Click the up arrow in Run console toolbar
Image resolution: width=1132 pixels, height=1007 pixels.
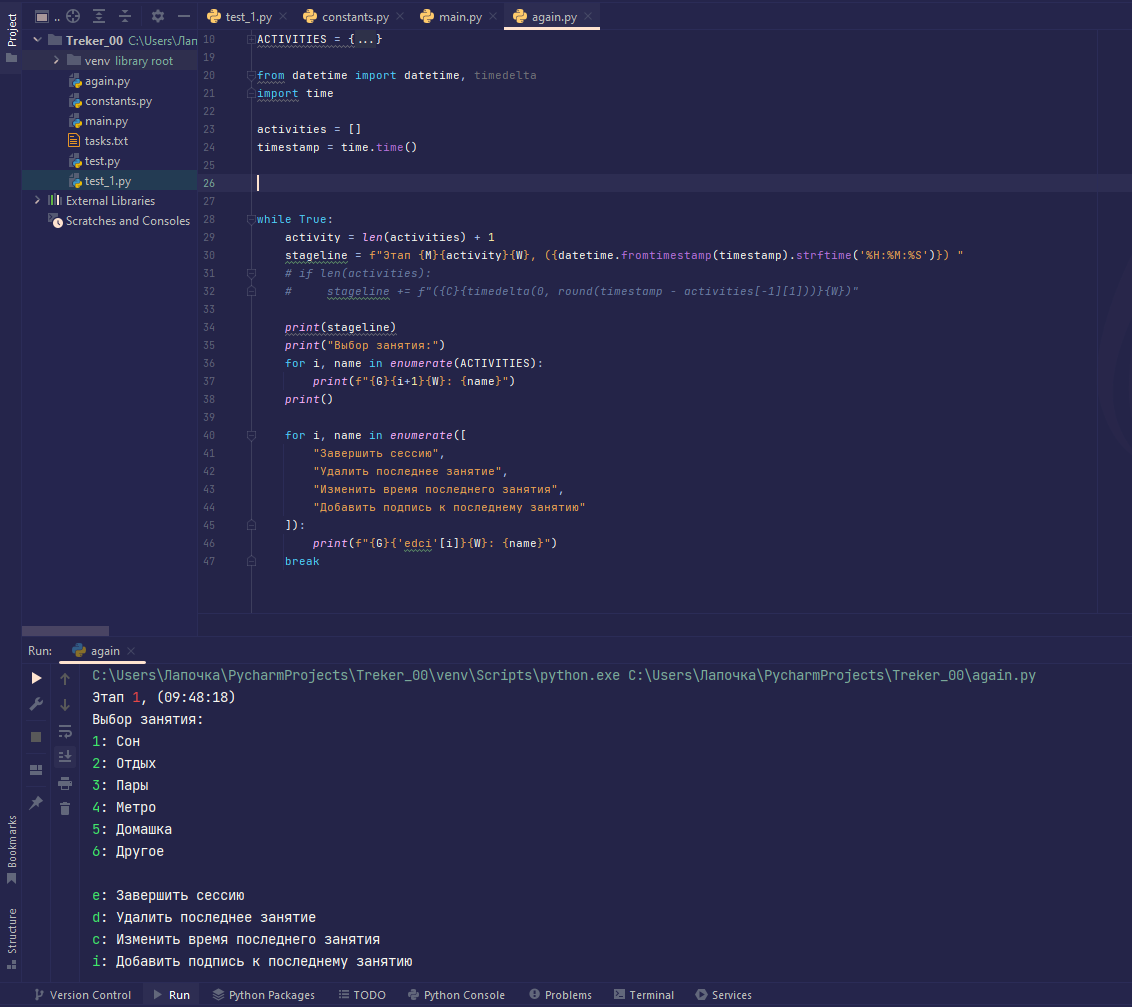point(65,679)
